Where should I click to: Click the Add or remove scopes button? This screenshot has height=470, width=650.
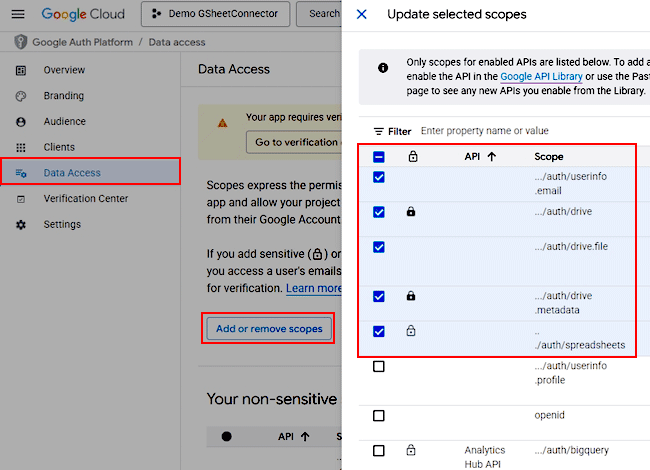268,329
